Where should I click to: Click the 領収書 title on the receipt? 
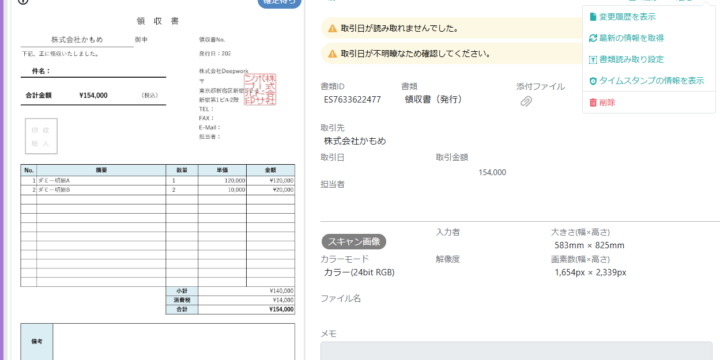point(158,21)
